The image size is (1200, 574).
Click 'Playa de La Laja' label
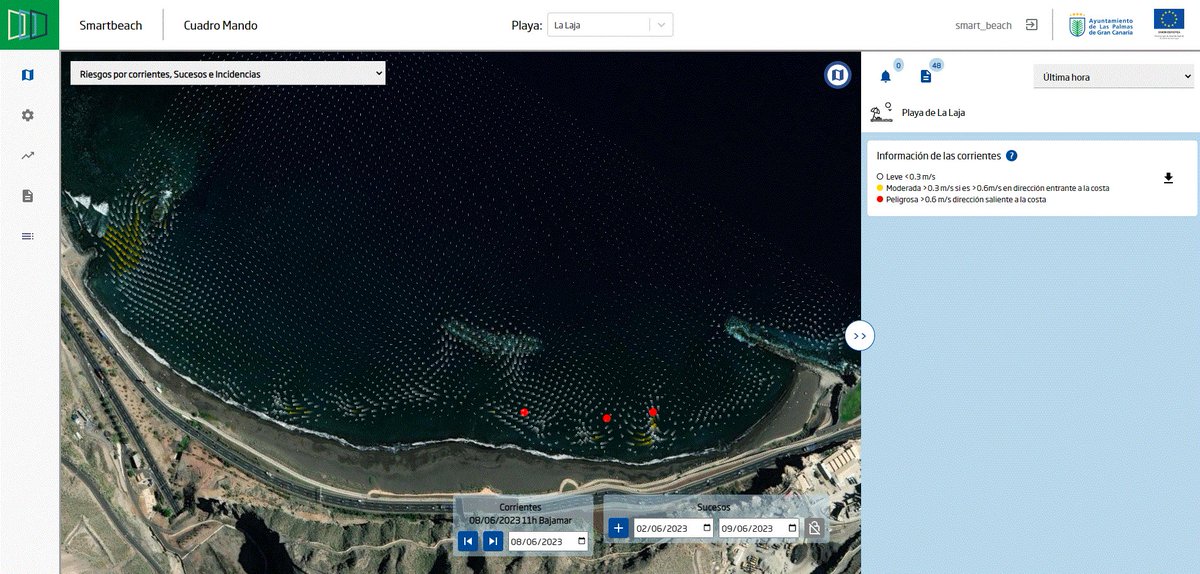pyautogui.click(x=933, y=113)
